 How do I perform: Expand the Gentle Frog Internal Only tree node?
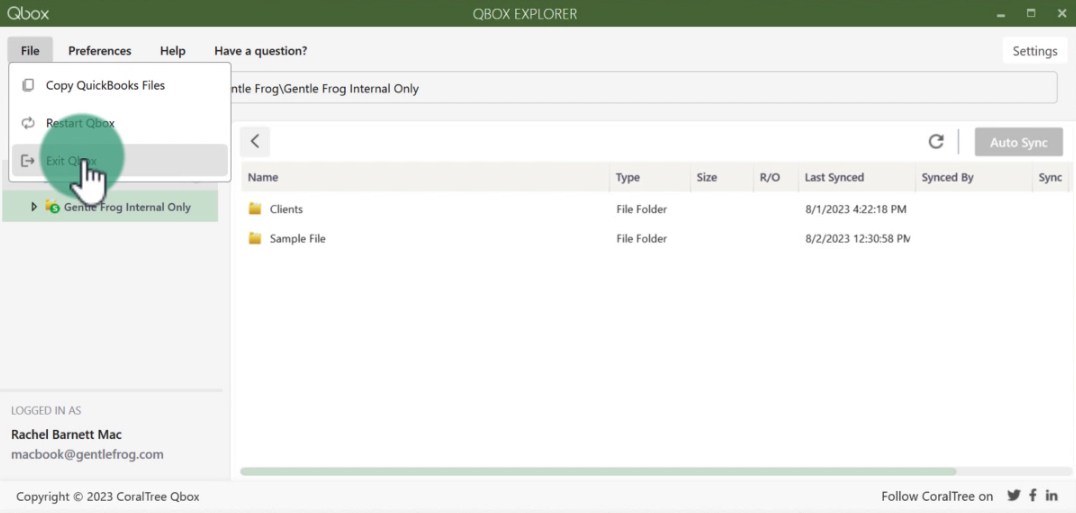tap(34, 206)
